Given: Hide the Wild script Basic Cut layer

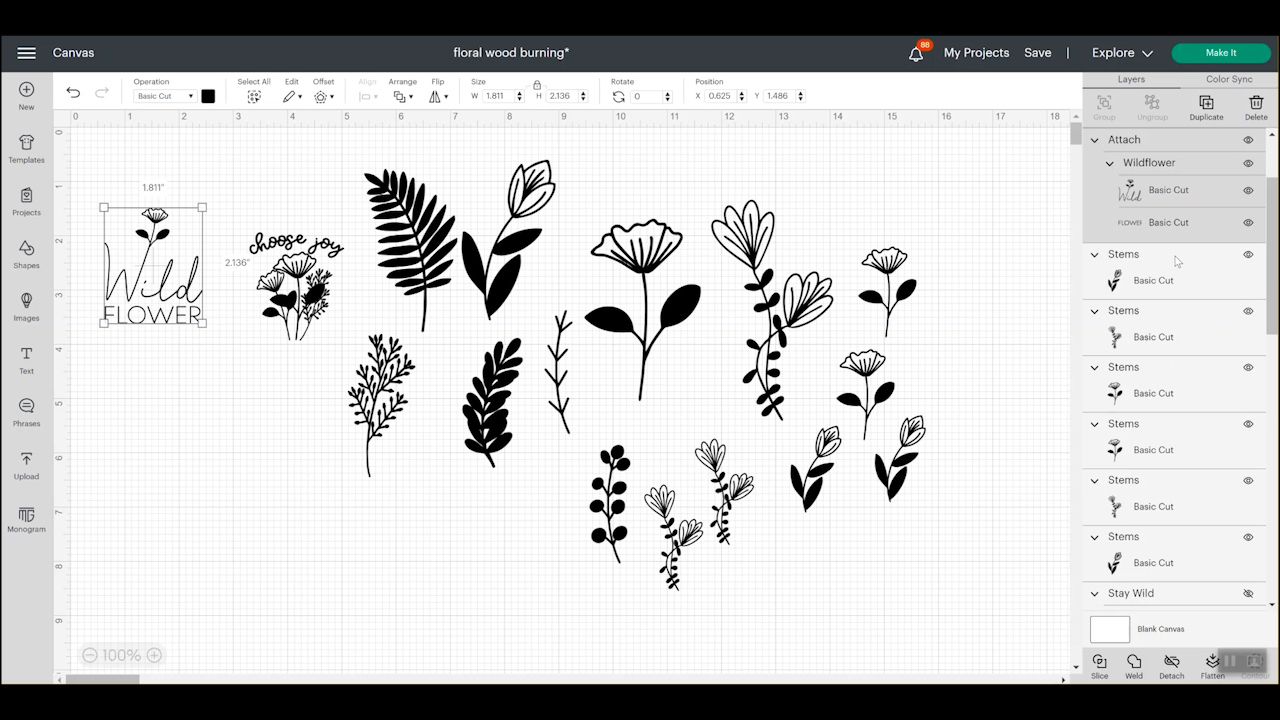Looking at the screenshot, I should 1248,190.
